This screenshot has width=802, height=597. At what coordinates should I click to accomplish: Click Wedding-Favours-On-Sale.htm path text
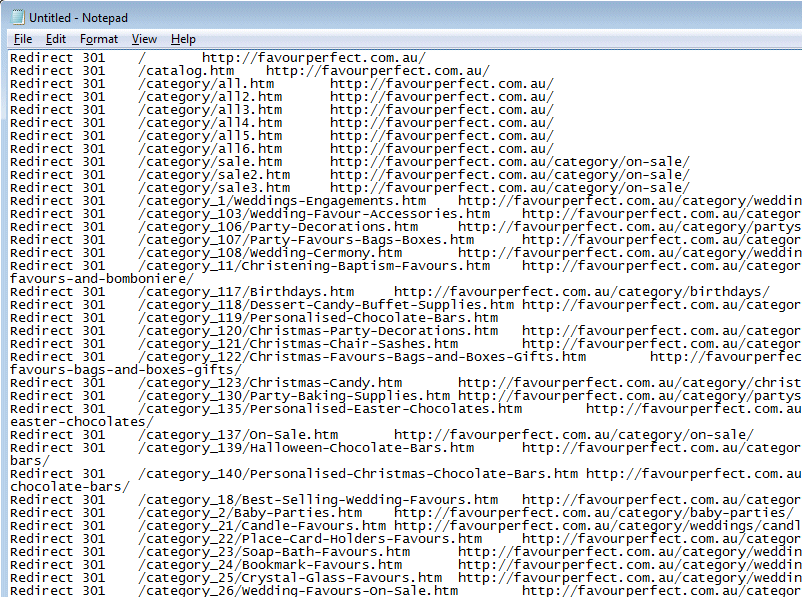[x=350, y=591]
